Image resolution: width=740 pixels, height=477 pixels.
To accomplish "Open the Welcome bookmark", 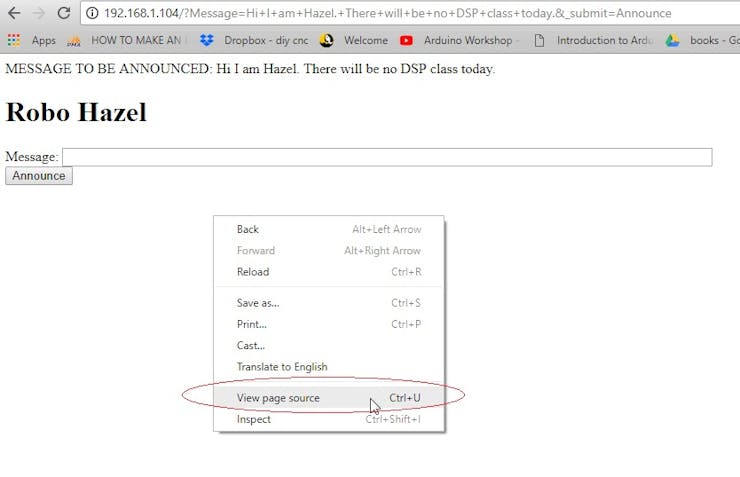I will pyautogui.click(x=366, y=41).
